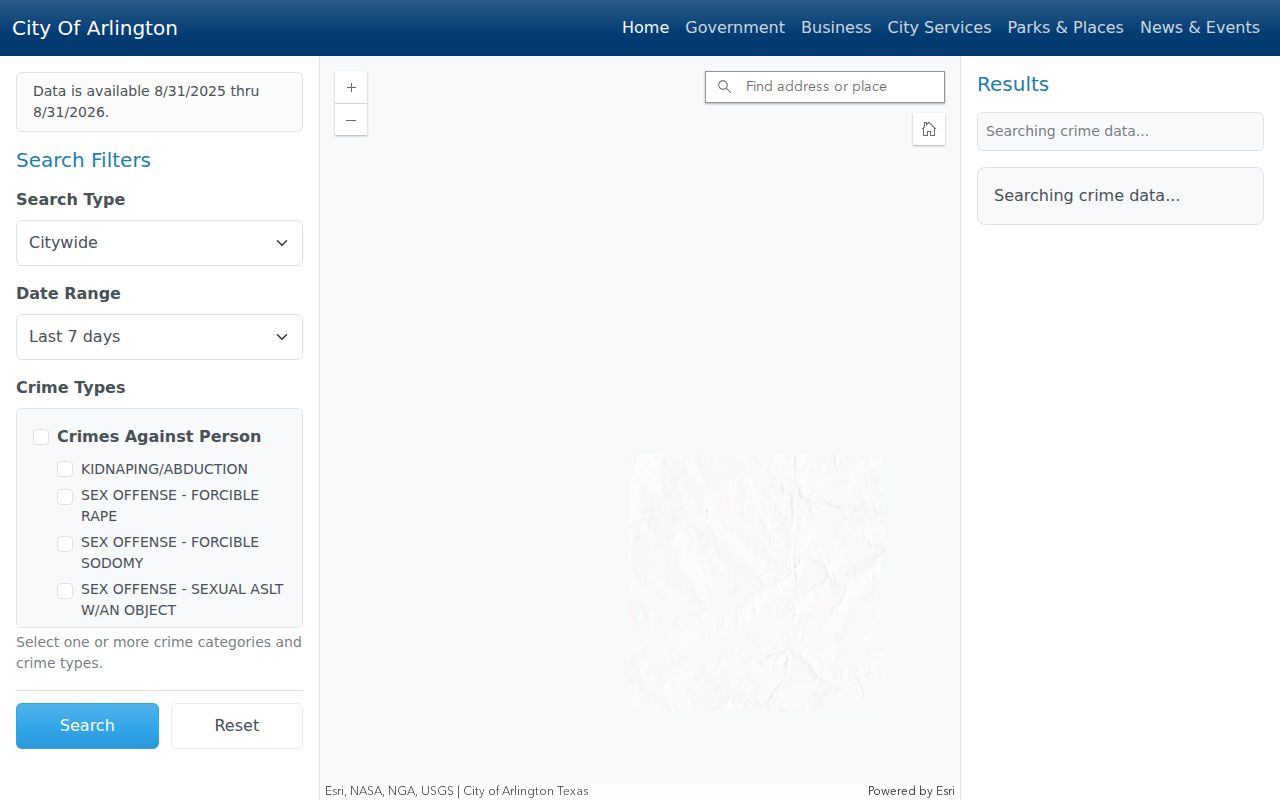Screen dimensions: 1280x800
Task: Enable the KIDNAPING/ABDUCTION crime type
Action: (65, 469)
